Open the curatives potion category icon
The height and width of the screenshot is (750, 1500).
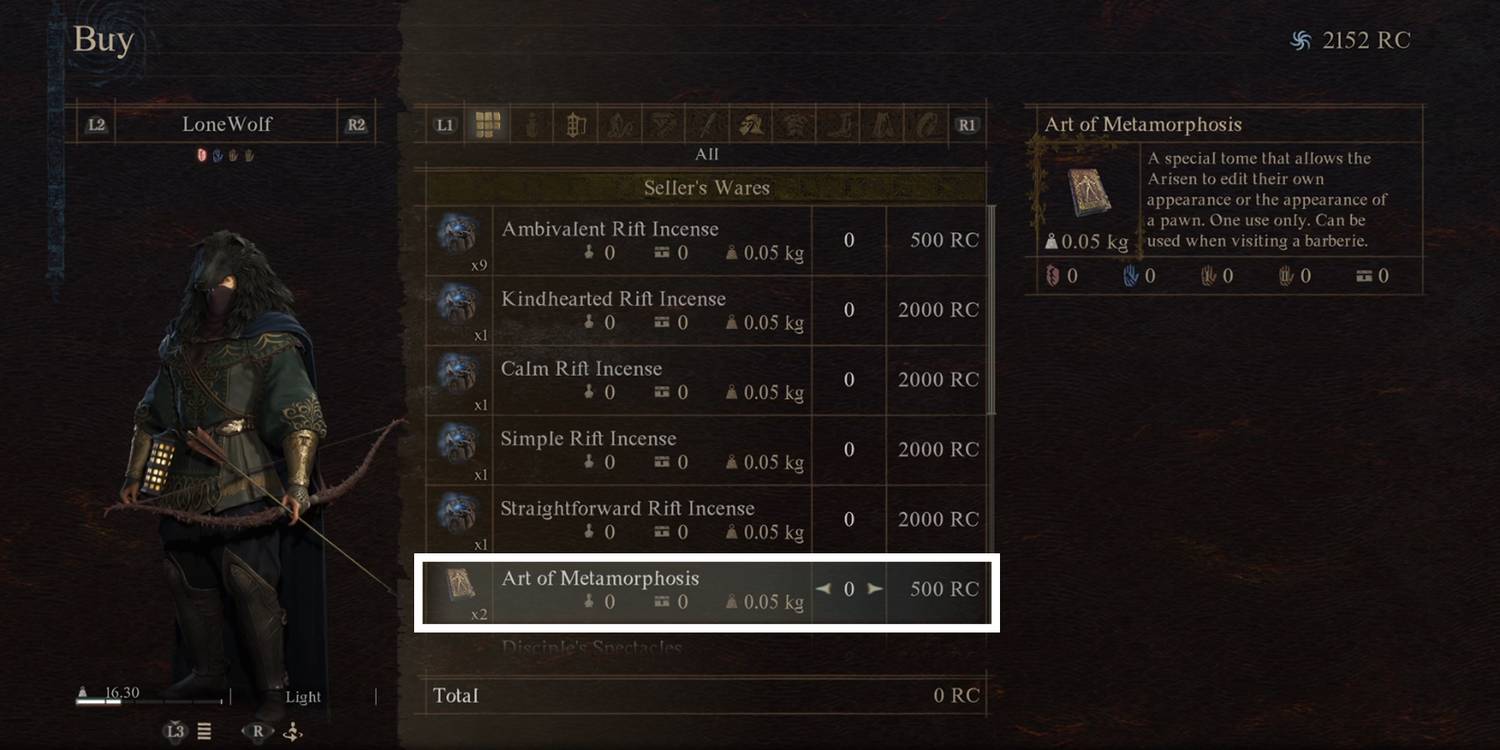click(x=531, y=125)
